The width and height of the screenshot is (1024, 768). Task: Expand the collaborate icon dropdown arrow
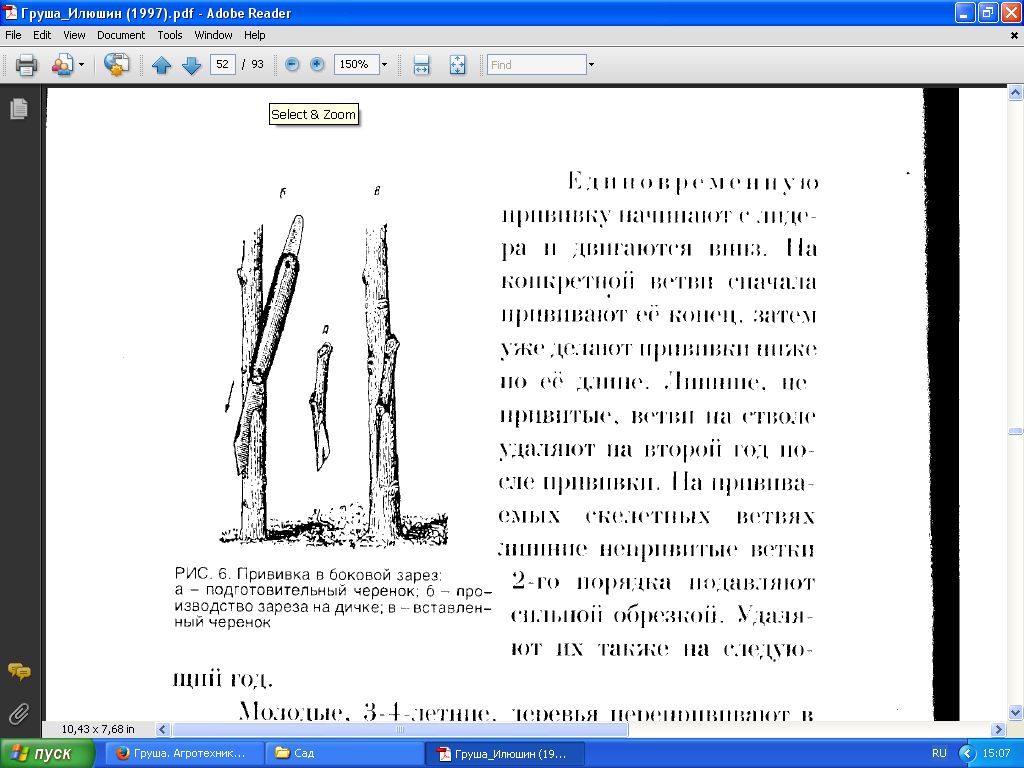point(82,65)
